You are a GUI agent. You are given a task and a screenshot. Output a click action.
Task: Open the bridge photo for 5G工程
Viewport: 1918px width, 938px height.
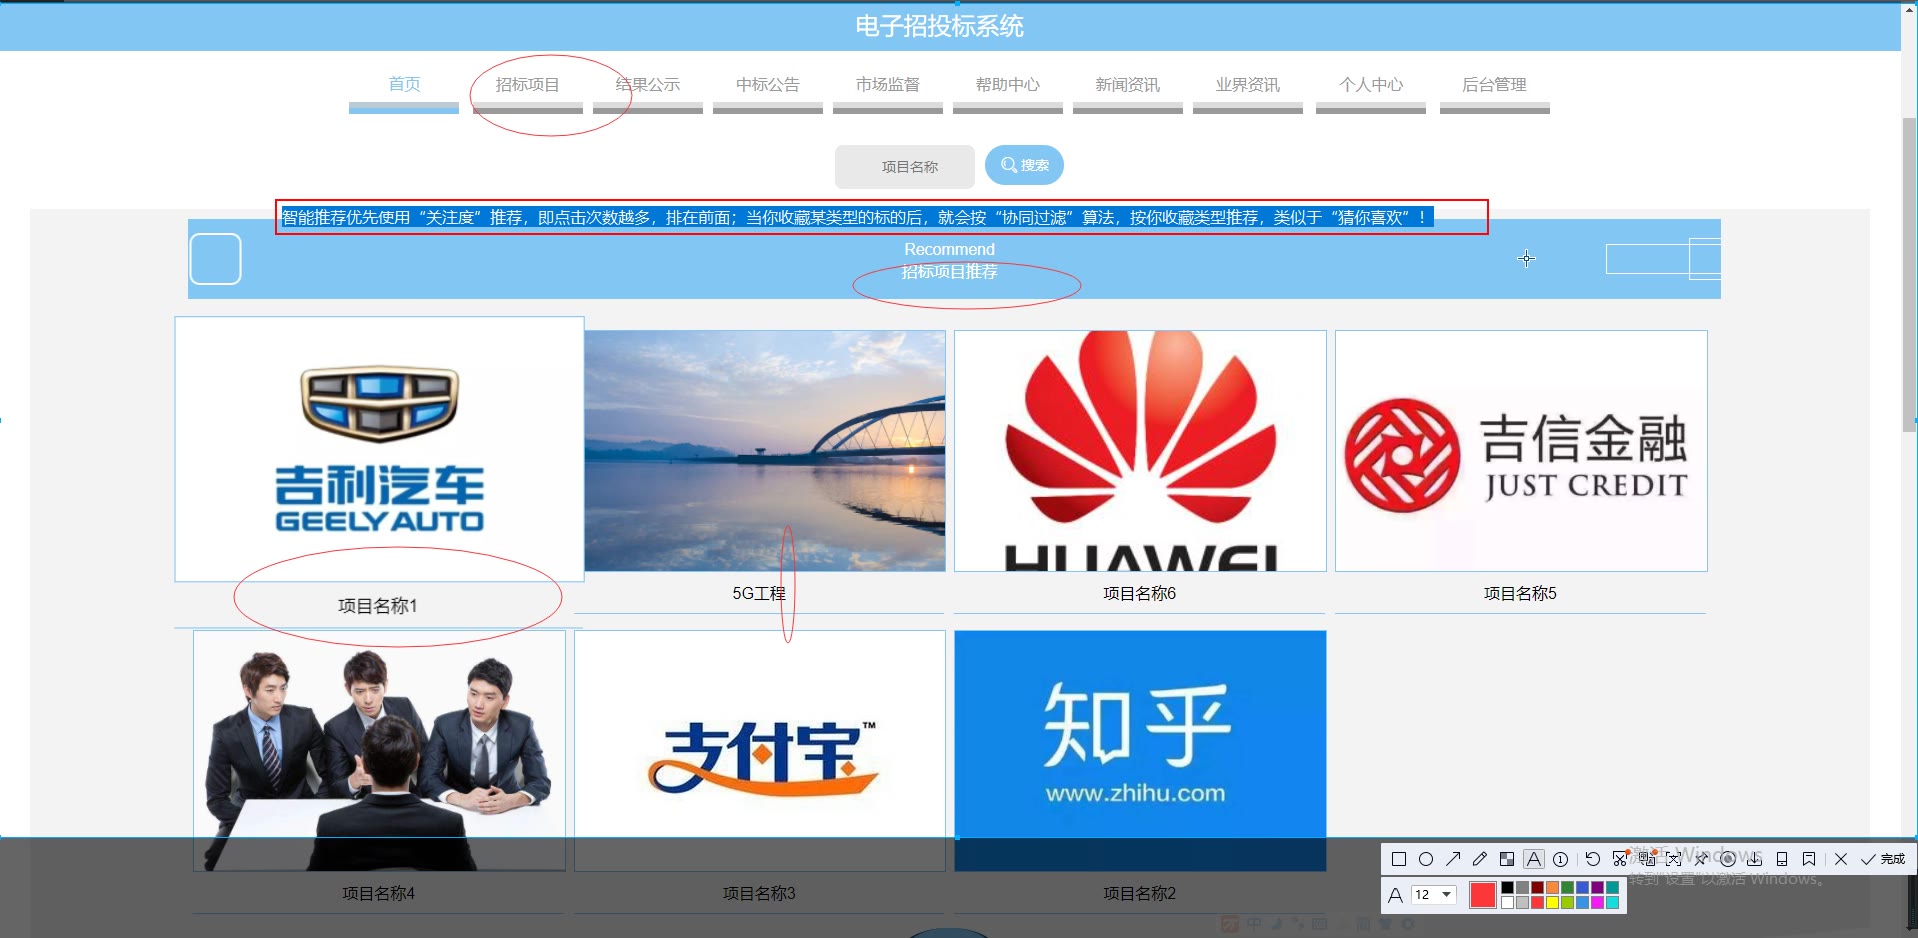point(765,451)
